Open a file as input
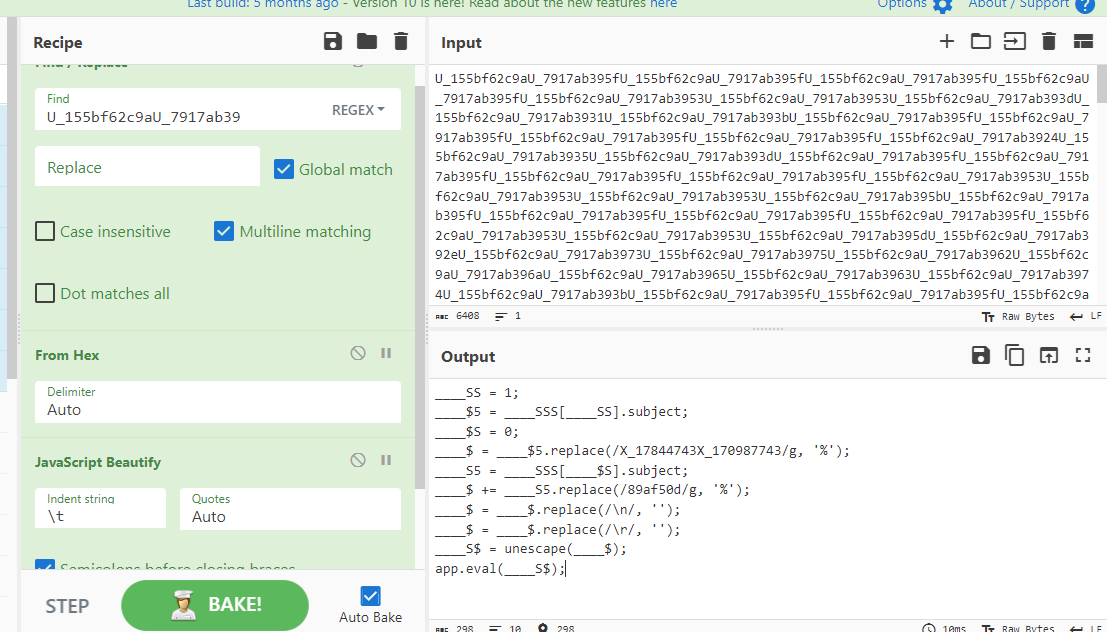 980,41
